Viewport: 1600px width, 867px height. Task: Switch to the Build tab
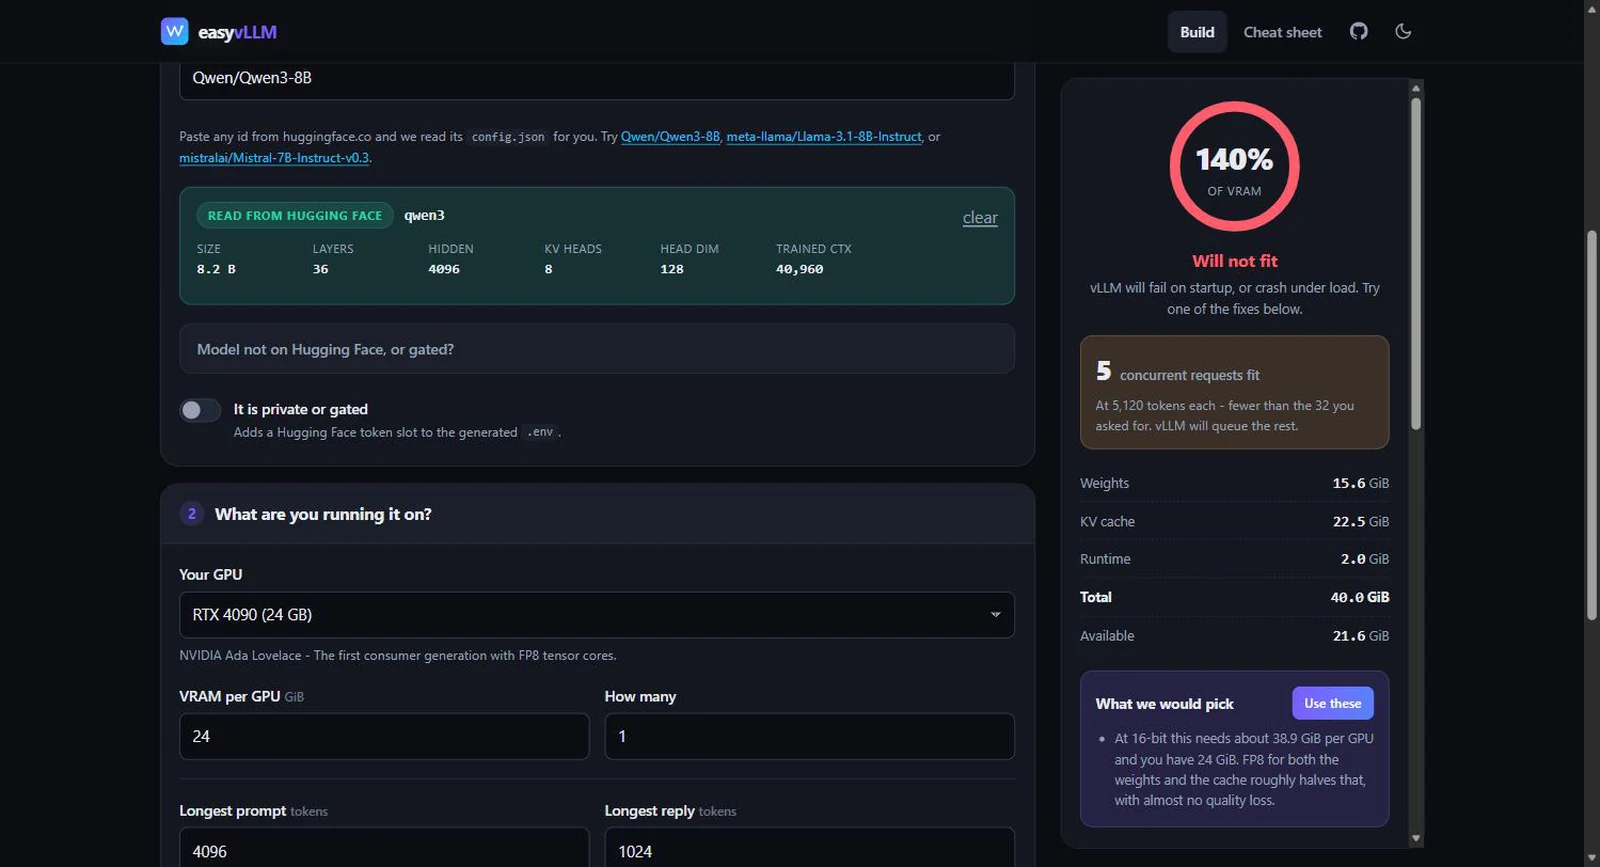click(x=1197, y=32)
